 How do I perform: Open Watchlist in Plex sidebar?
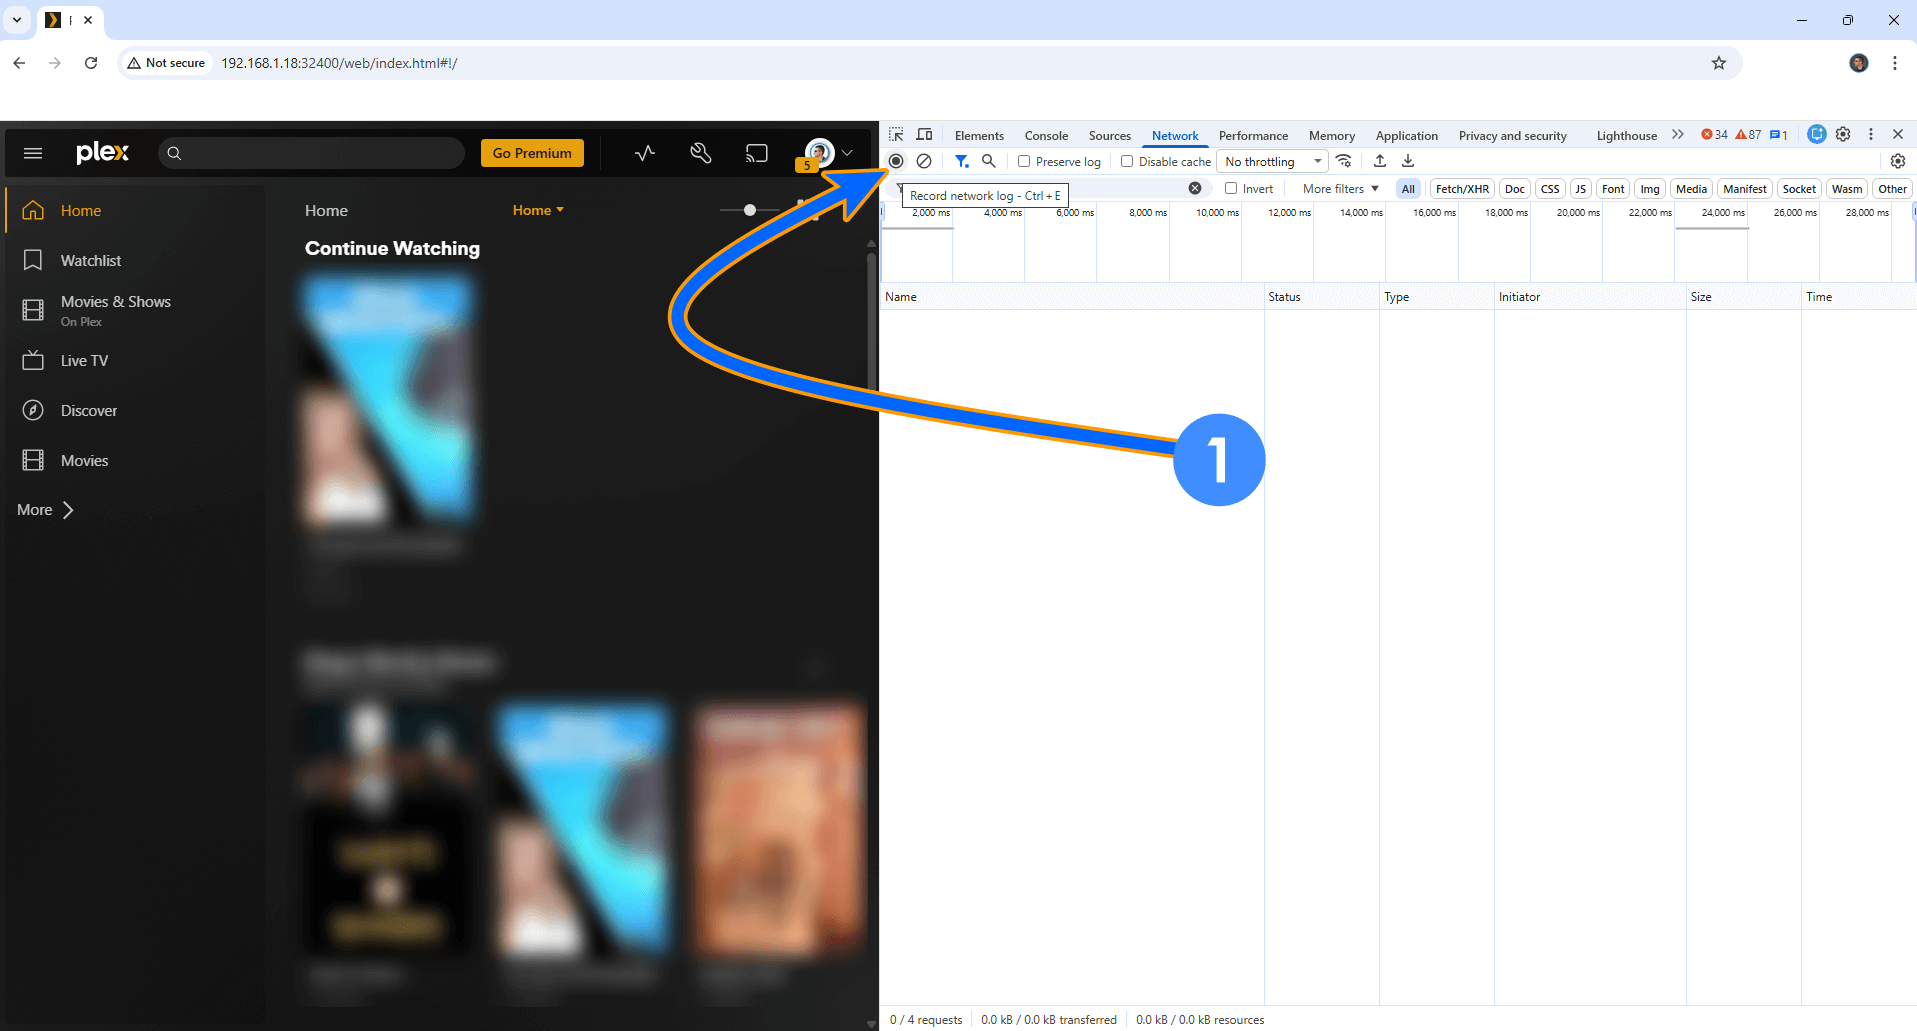tap(90, 260)
